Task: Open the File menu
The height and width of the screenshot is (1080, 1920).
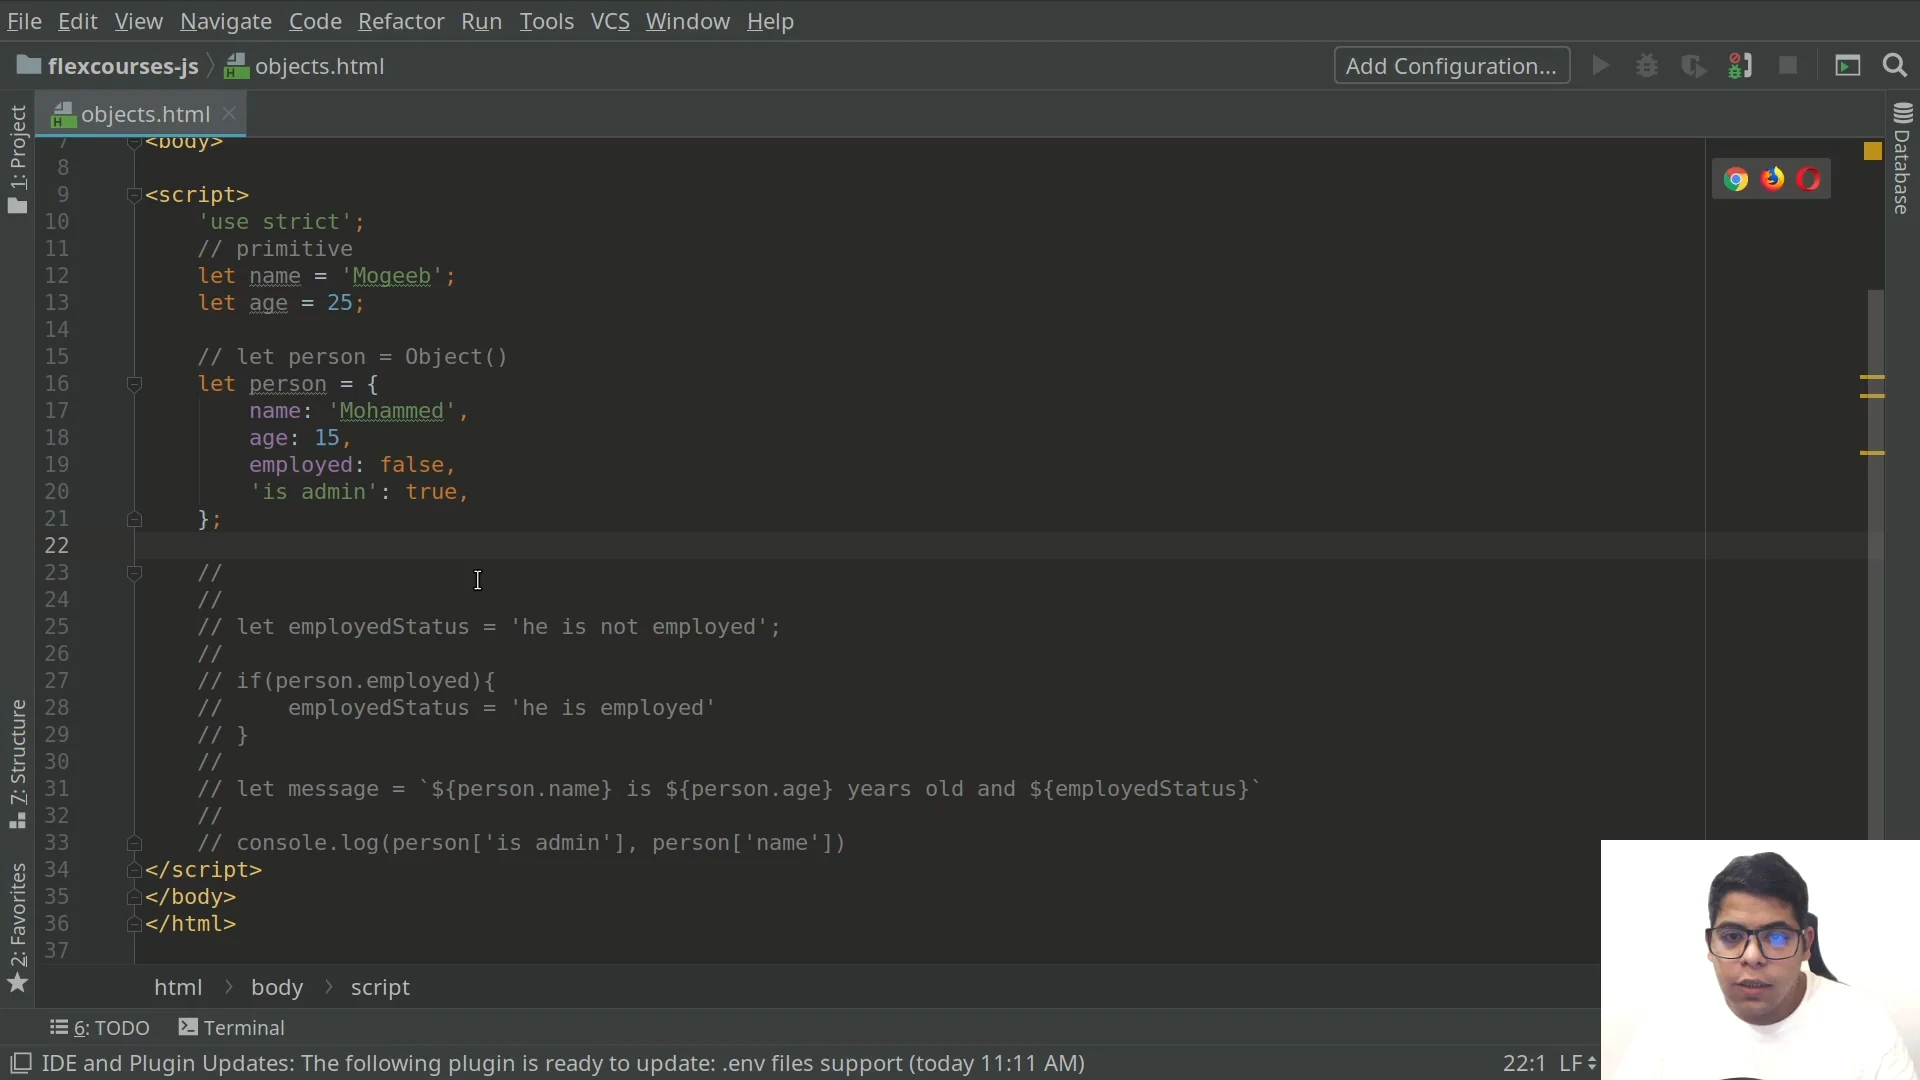Action: coord(24,21)
